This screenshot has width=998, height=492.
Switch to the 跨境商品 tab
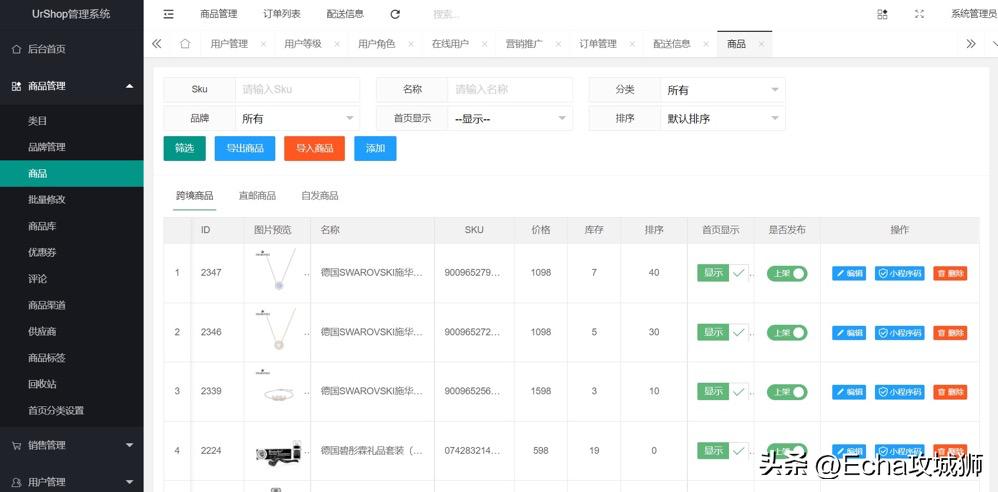click(x=195, y=195)
